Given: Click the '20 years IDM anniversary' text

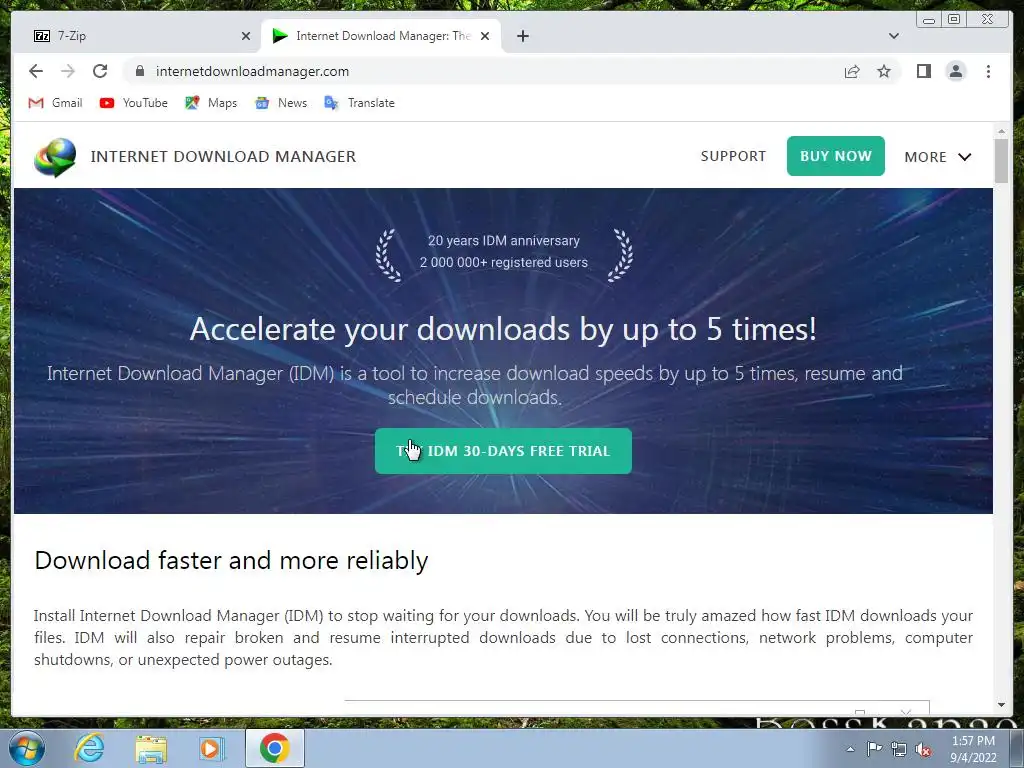Looking at the screenshot, I should (504, 240).
